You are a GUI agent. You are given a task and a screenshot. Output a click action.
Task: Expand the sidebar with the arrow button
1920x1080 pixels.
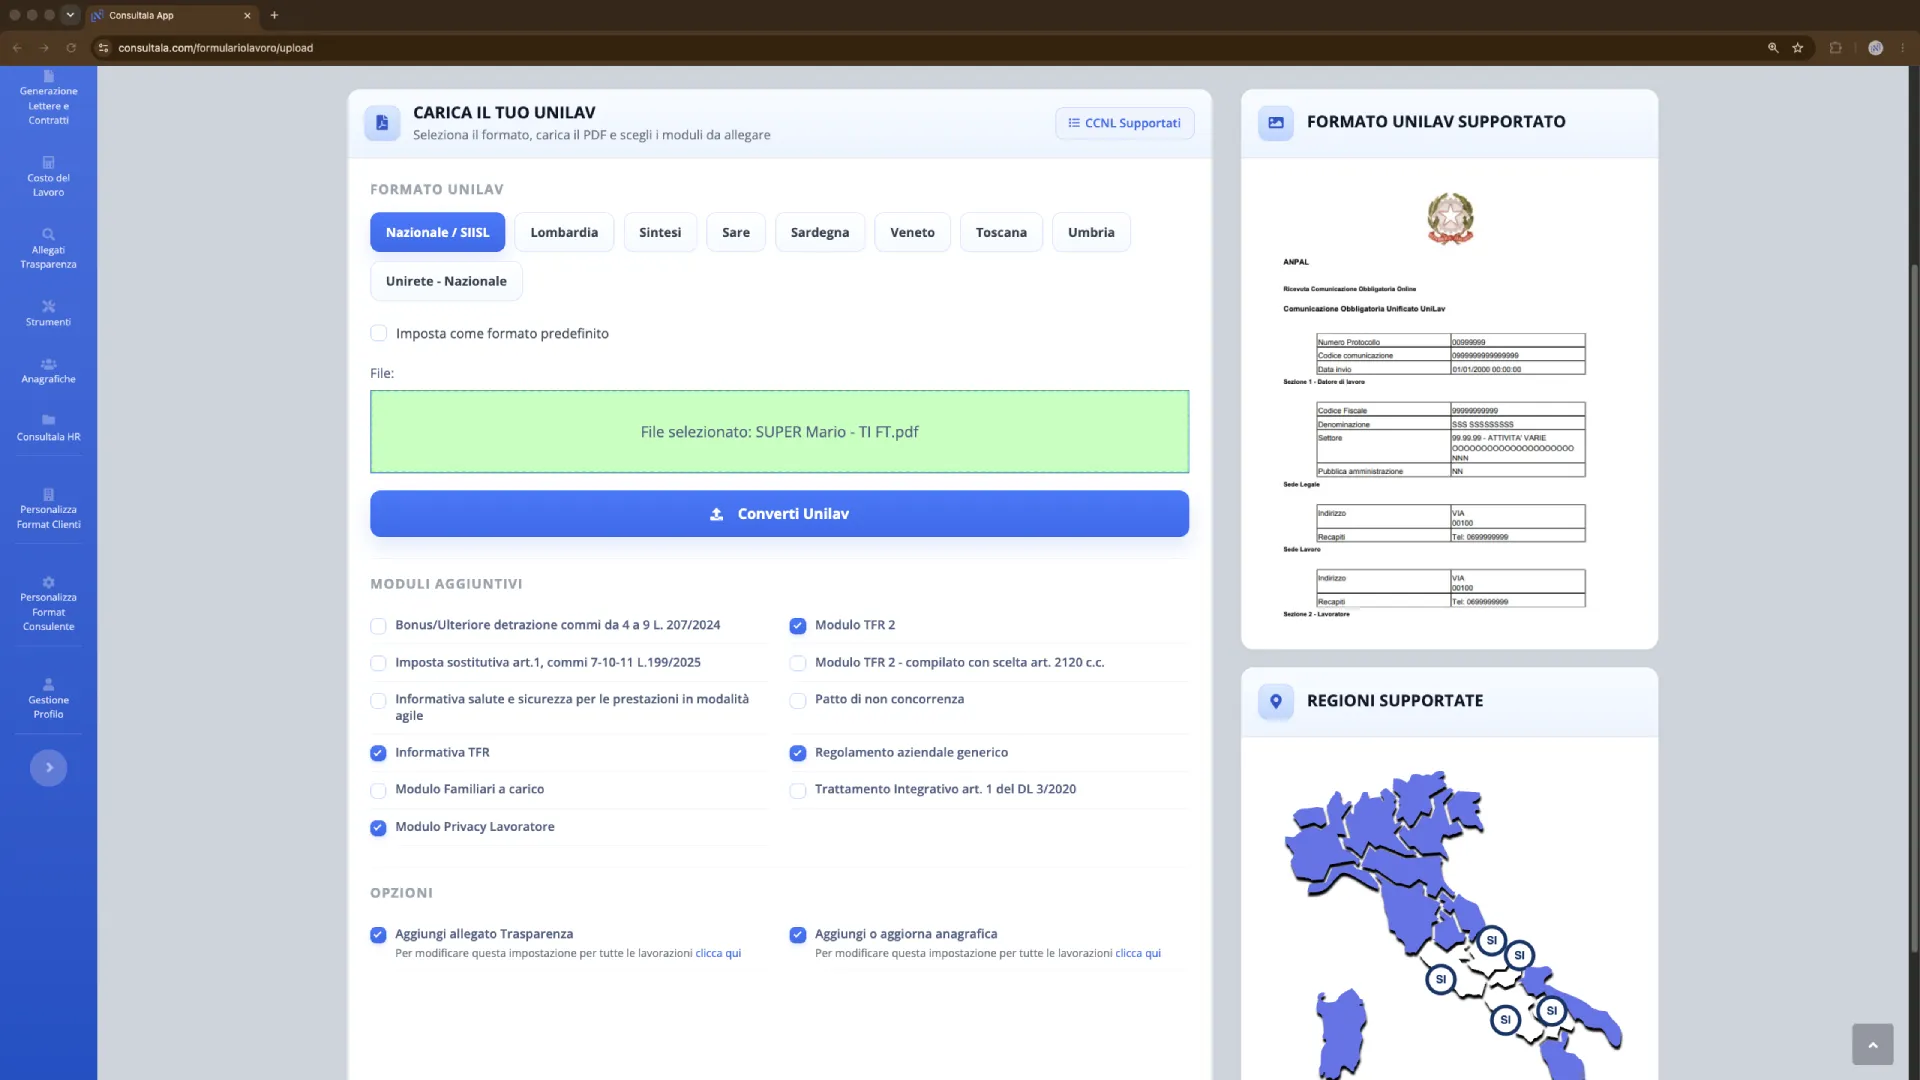48,768
